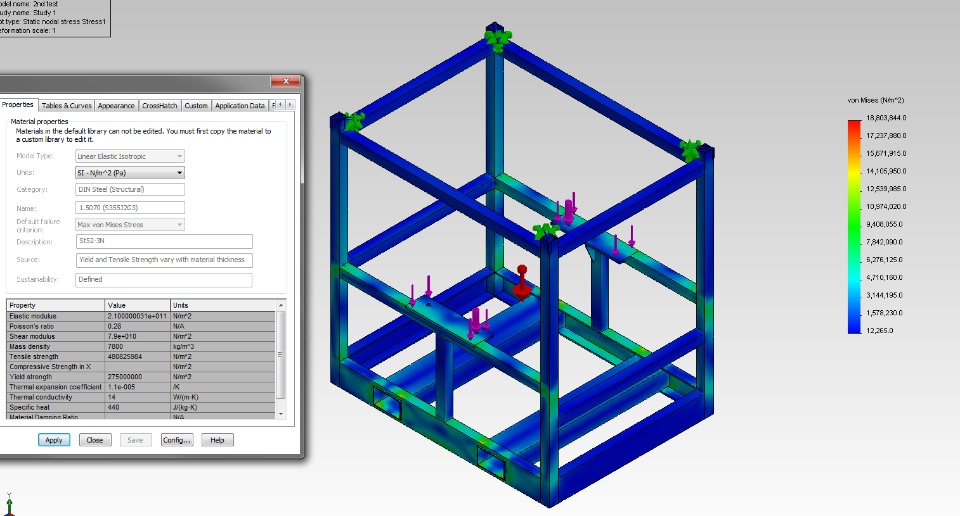Select the Shear modulus row
The width and height of the screenshot is (960, 516).
[141, 337]
